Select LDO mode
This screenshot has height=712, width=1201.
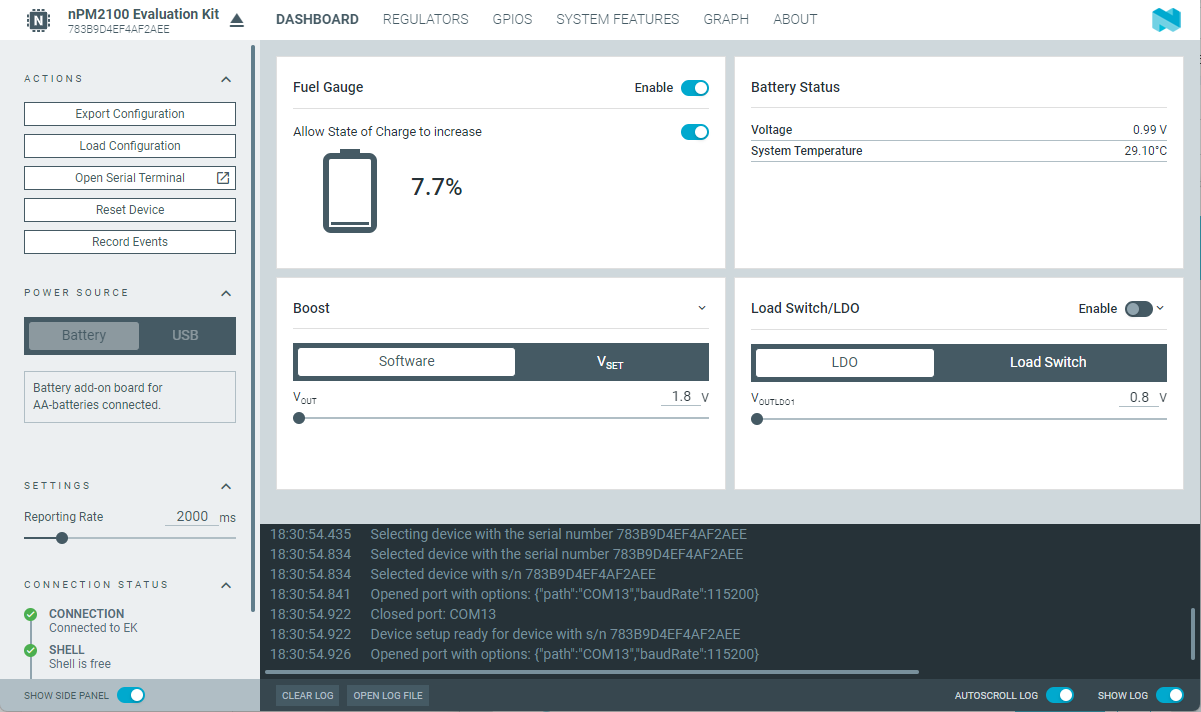[845, 362]
